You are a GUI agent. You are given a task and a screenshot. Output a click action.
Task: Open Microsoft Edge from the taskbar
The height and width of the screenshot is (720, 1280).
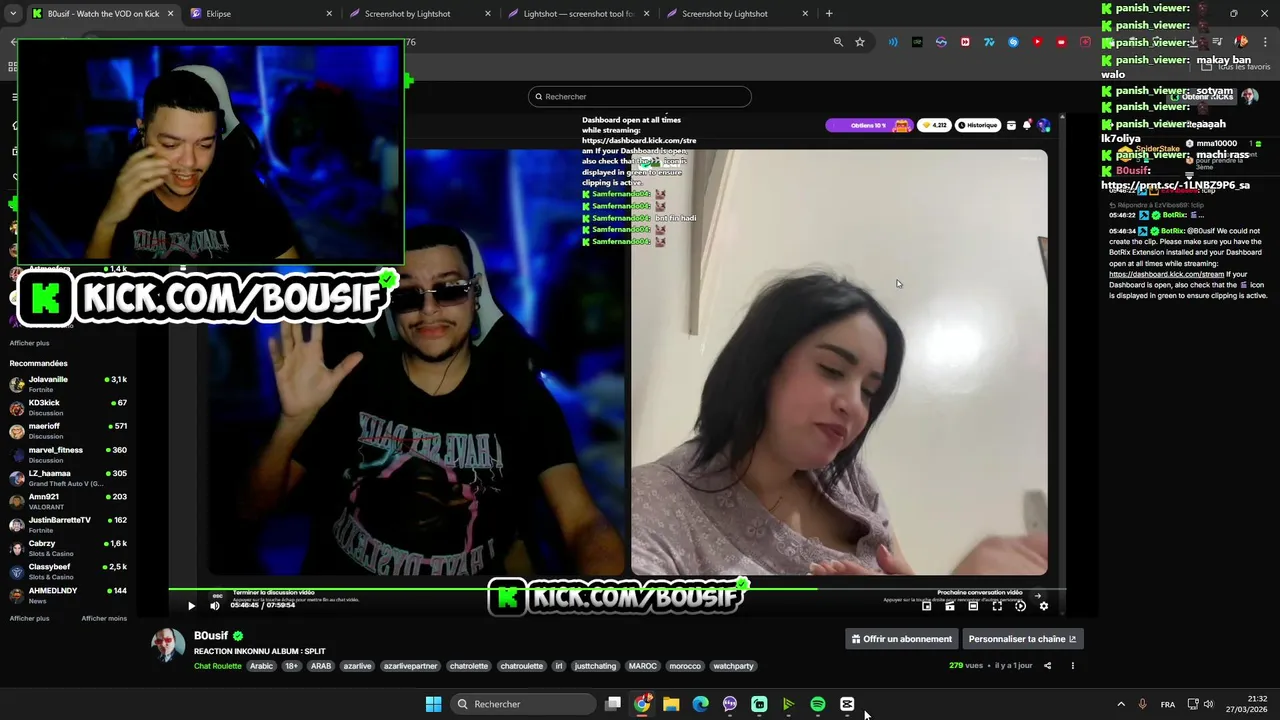(701, 704)
